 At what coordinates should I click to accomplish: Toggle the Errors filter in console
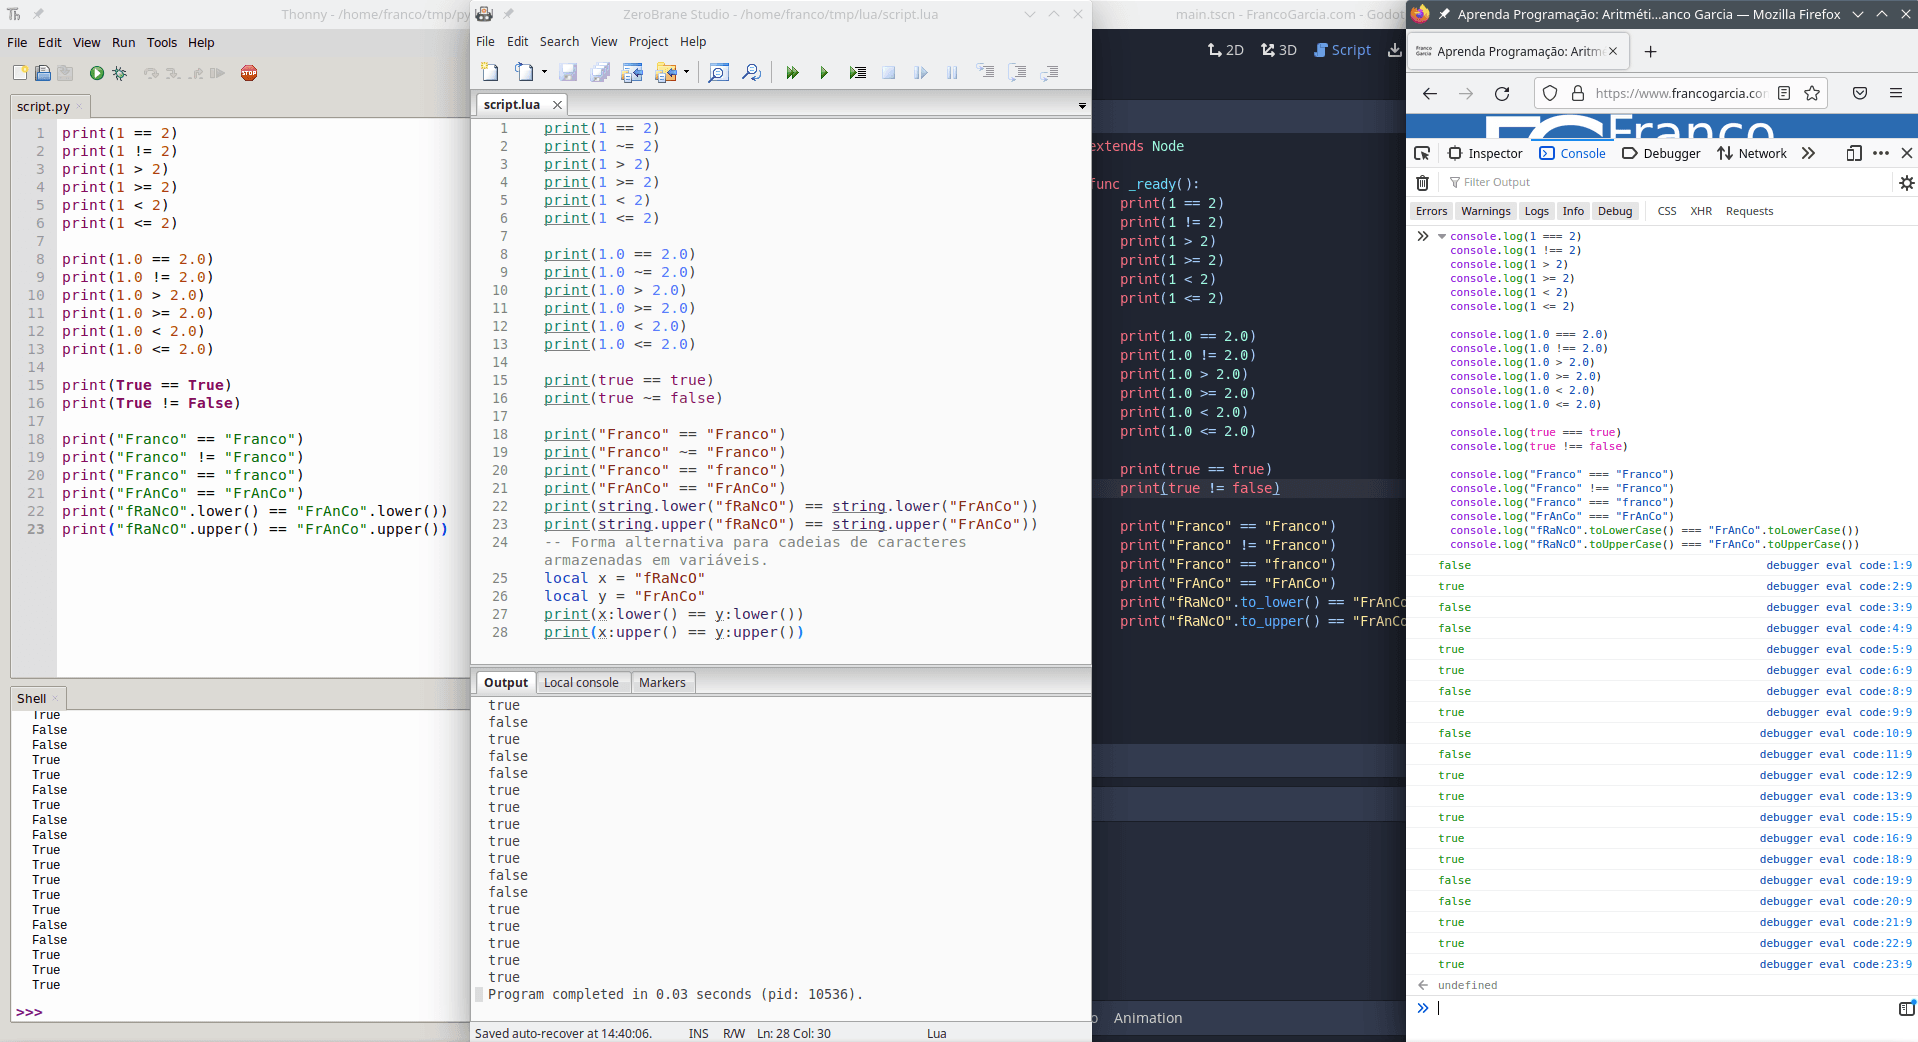coord(1431,211)
